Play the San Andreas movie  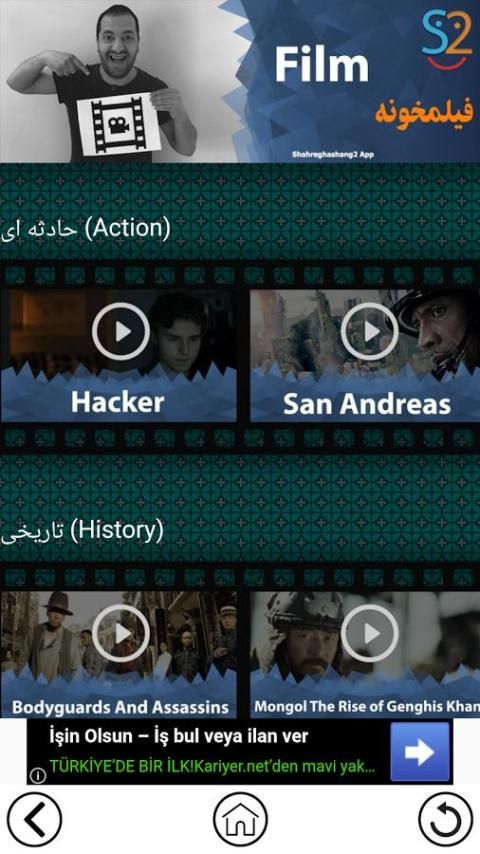coord(370,331)
